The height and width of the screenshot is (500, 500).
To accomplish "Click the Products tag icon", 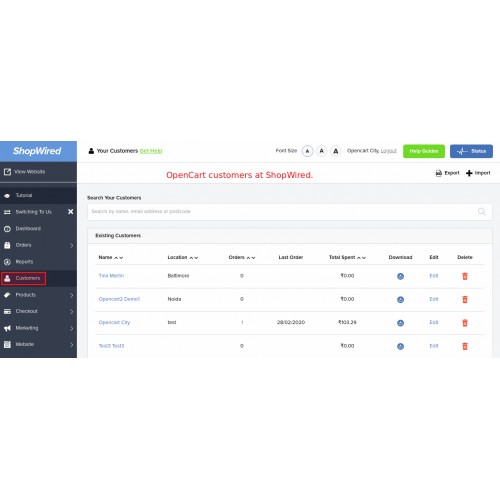I will pos(7,295).
